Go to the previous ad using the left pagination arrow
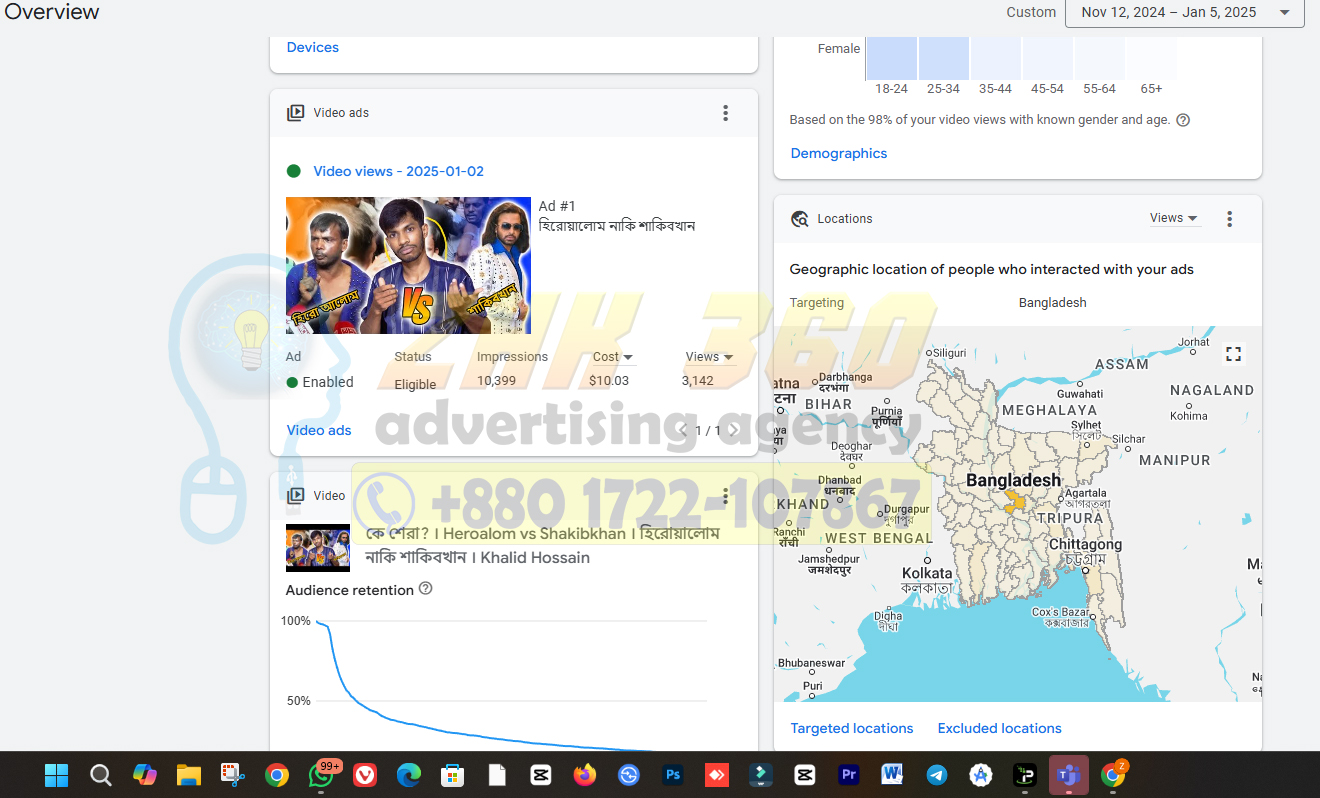This screenshot has width=1320, height=798. point(683,430)
